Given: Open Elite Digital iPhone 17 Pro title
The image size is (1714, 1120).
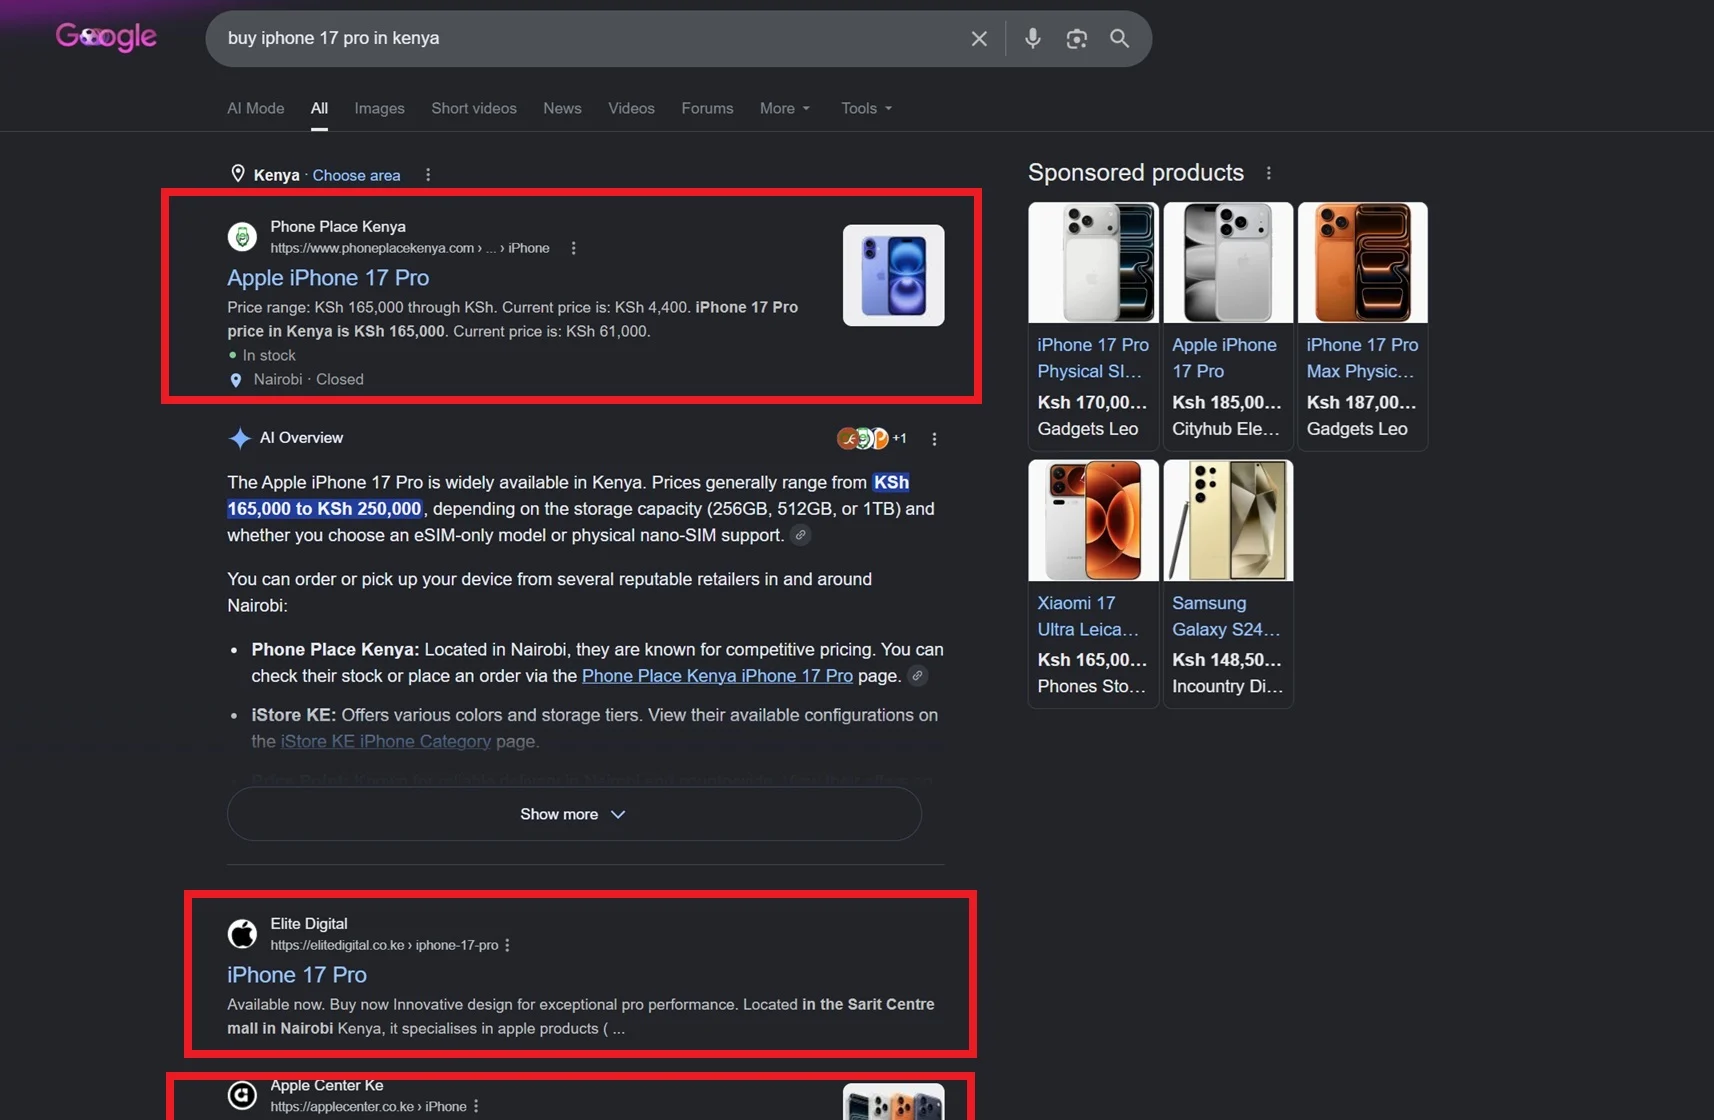Looking at the screenshot, I should (x=297, y=975).
